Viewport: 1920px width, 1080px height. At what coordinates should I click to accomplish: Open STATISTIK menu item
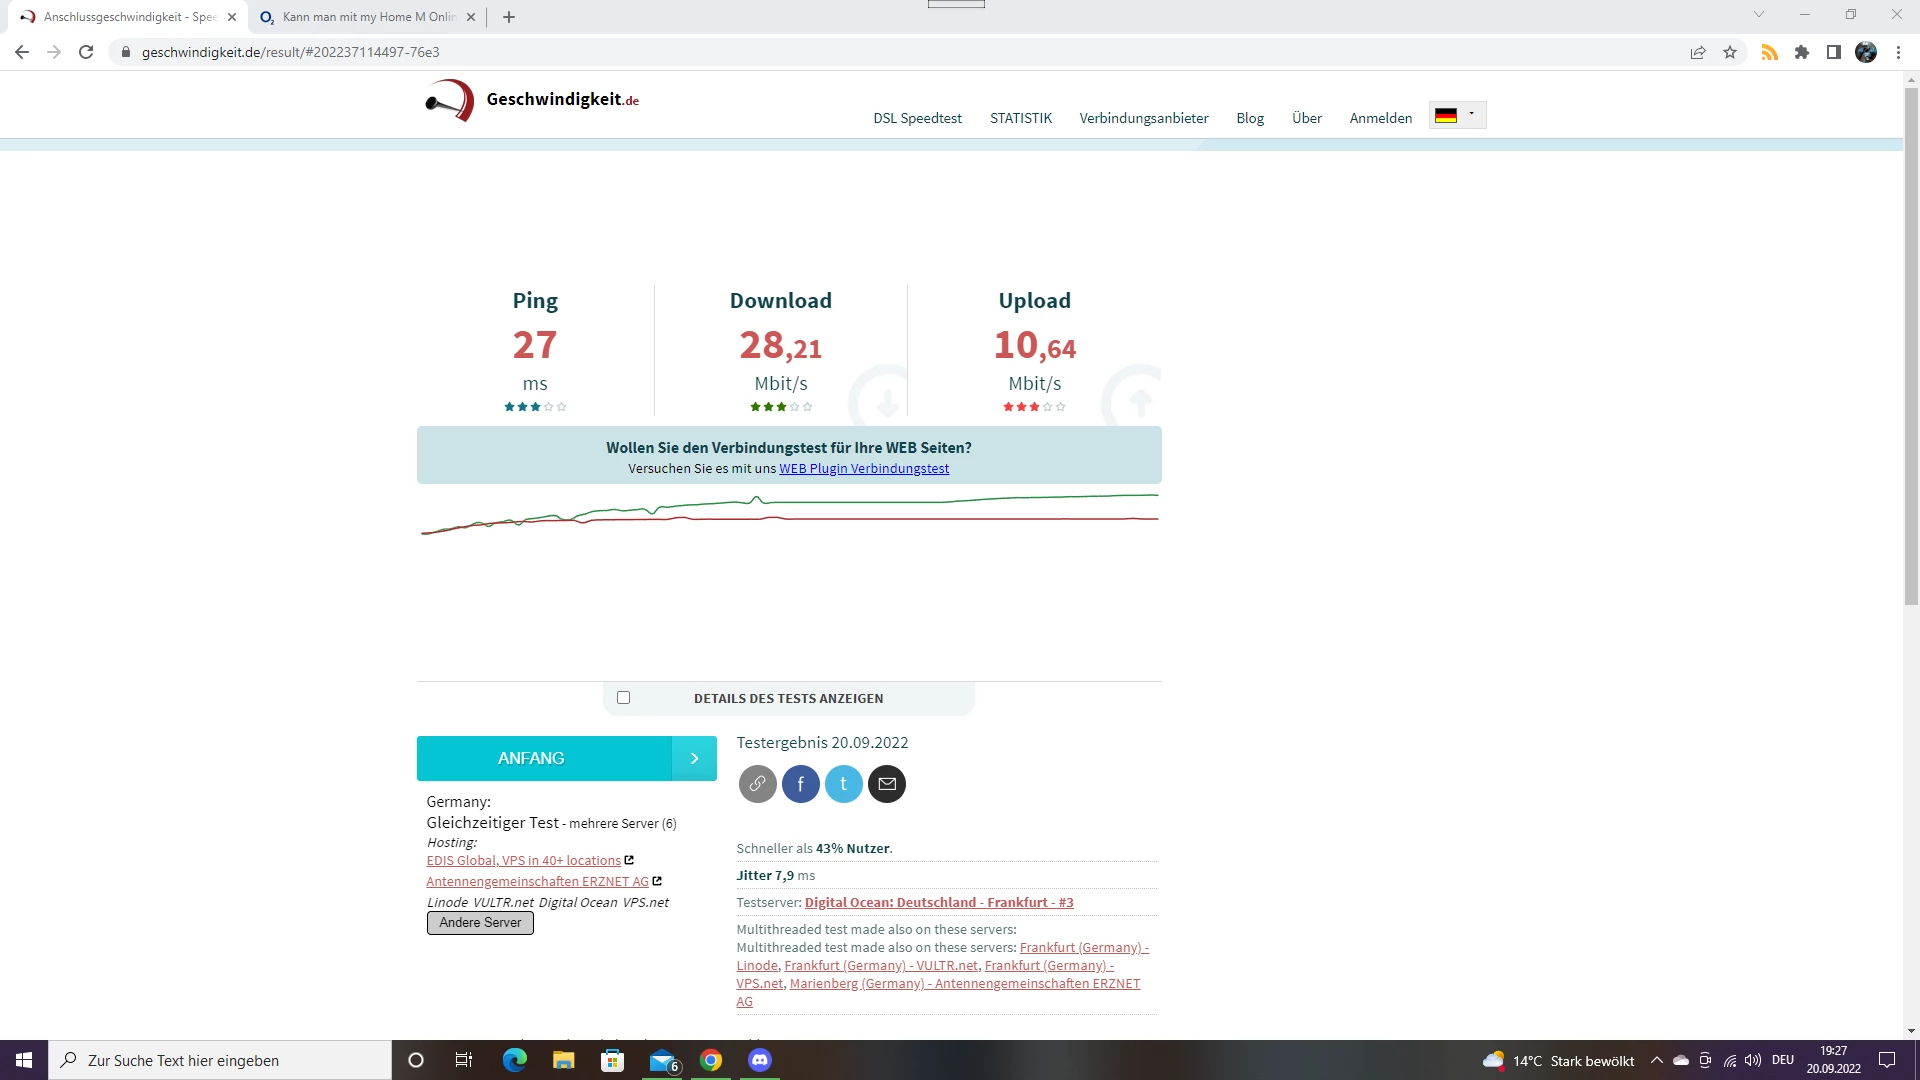tap(1020, 118)
